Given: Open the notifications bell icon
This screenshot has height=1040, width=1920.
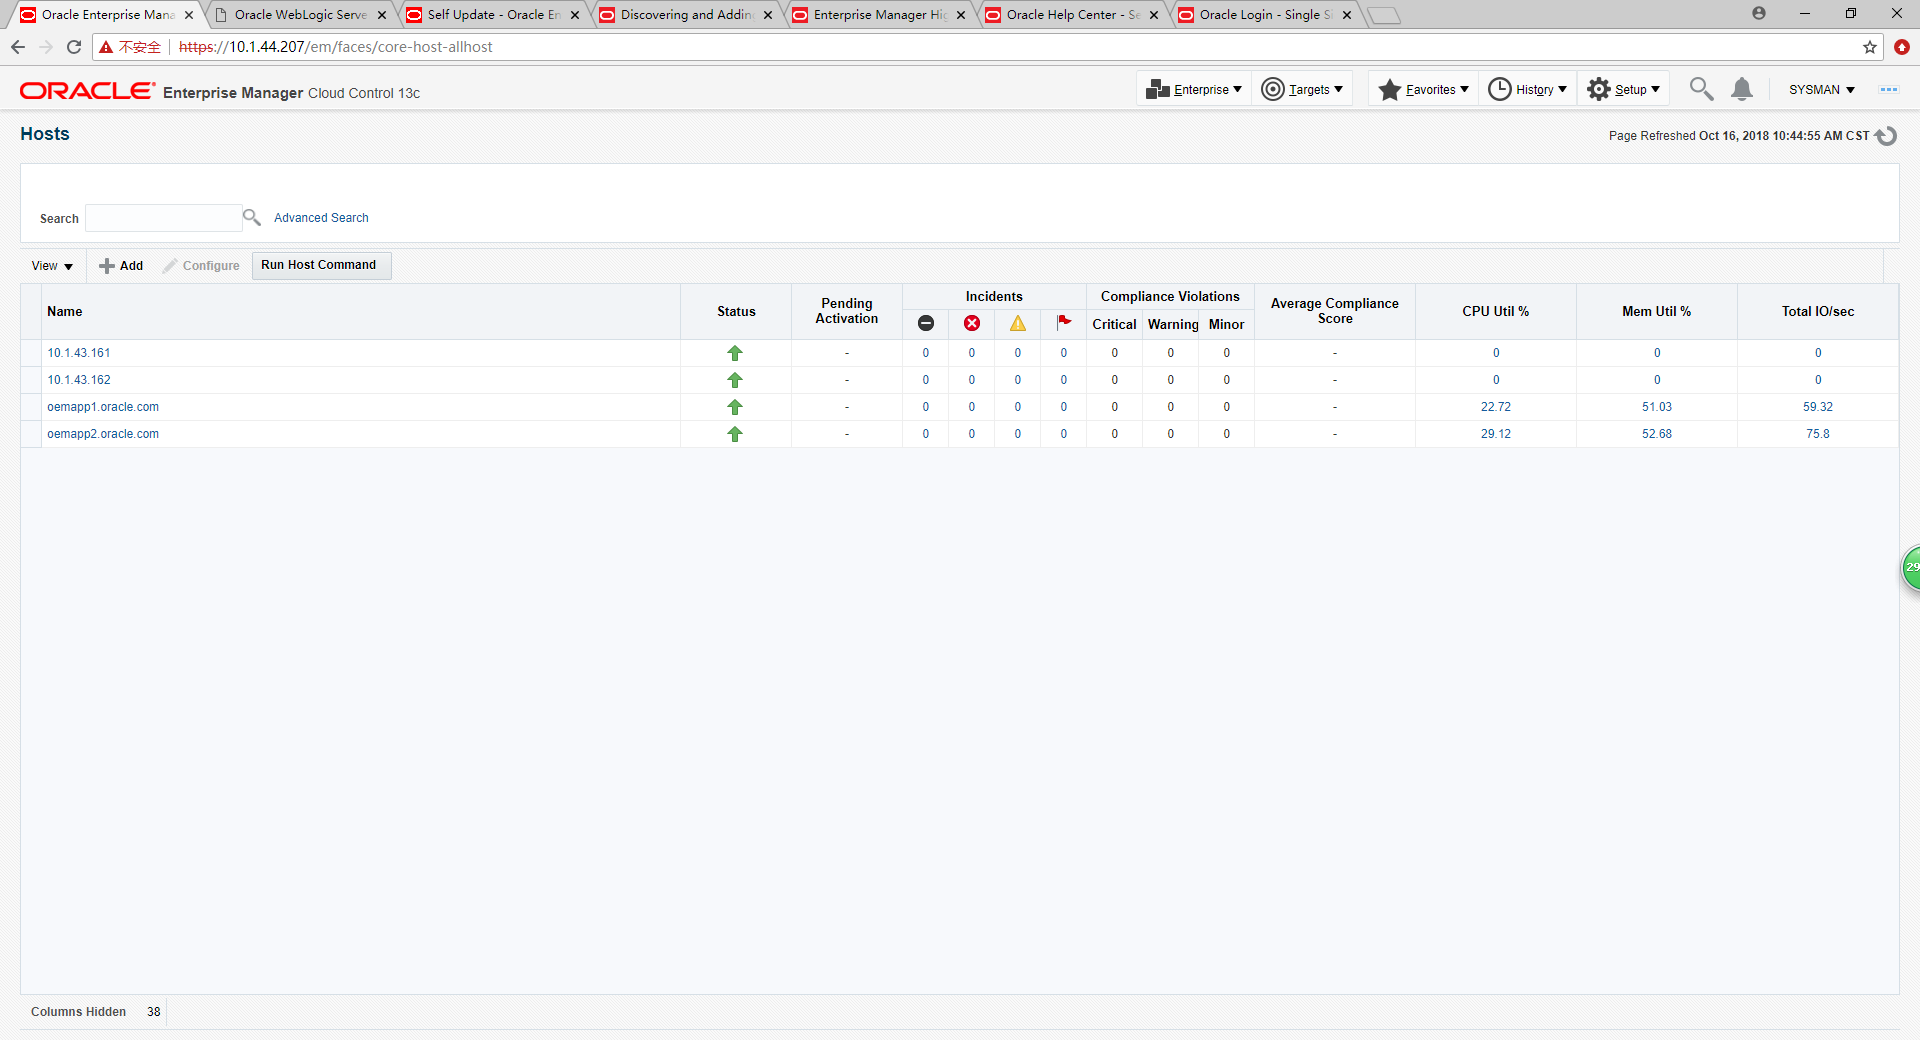Looking at the screenshot, I should coord(1741,89).
